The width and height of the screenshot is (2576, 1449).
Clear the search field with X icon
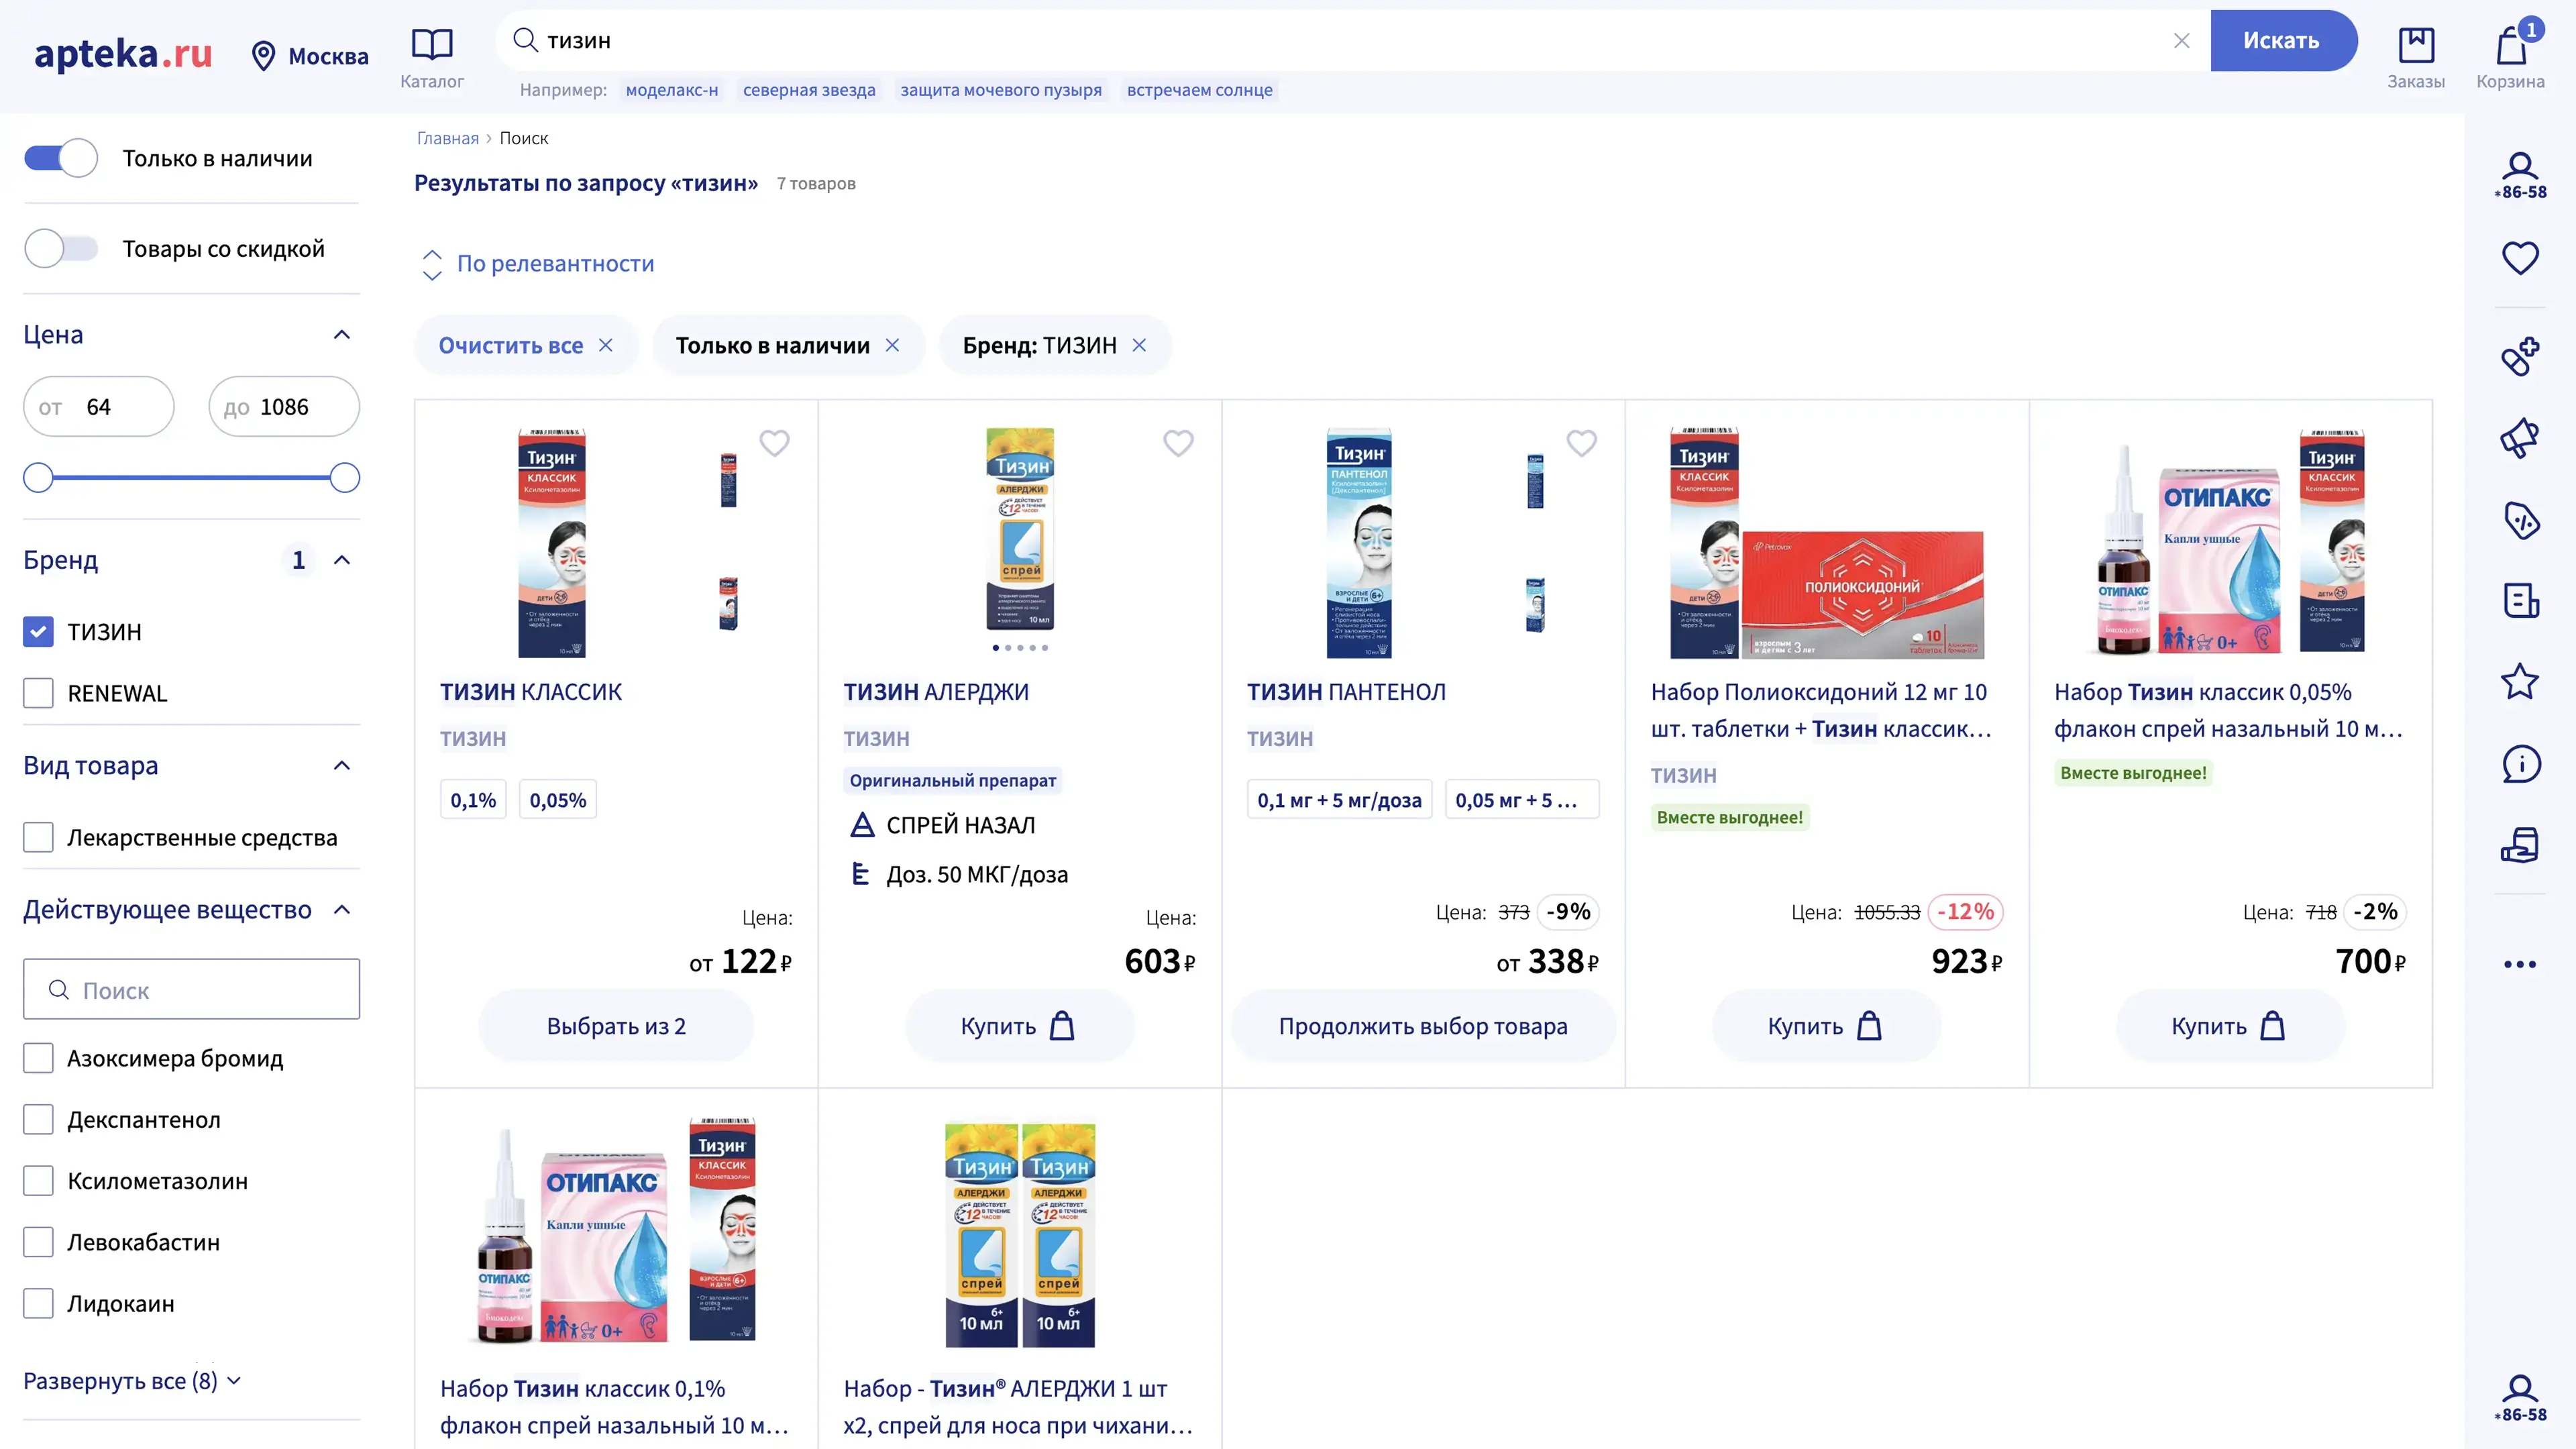coord(2182,41)
